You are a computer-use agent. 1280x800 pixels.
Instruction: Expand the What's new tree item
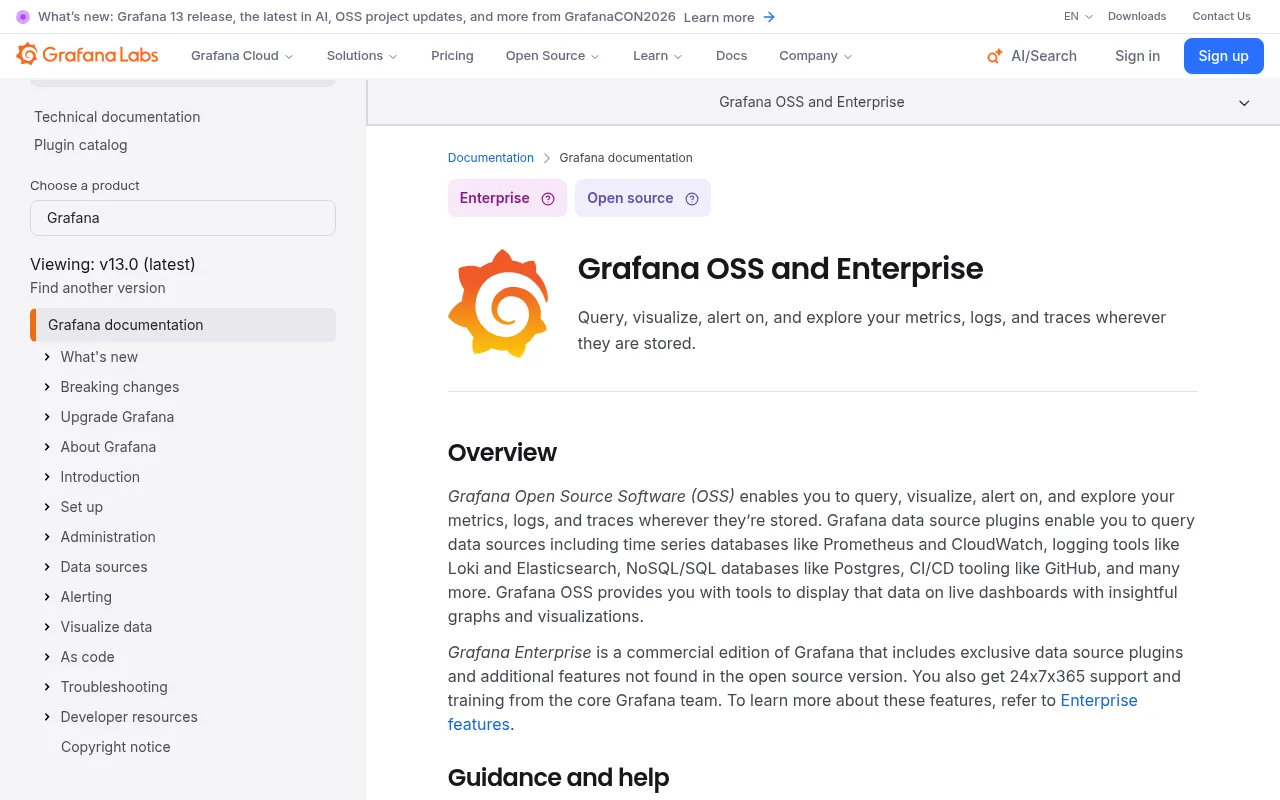(47, 357)
